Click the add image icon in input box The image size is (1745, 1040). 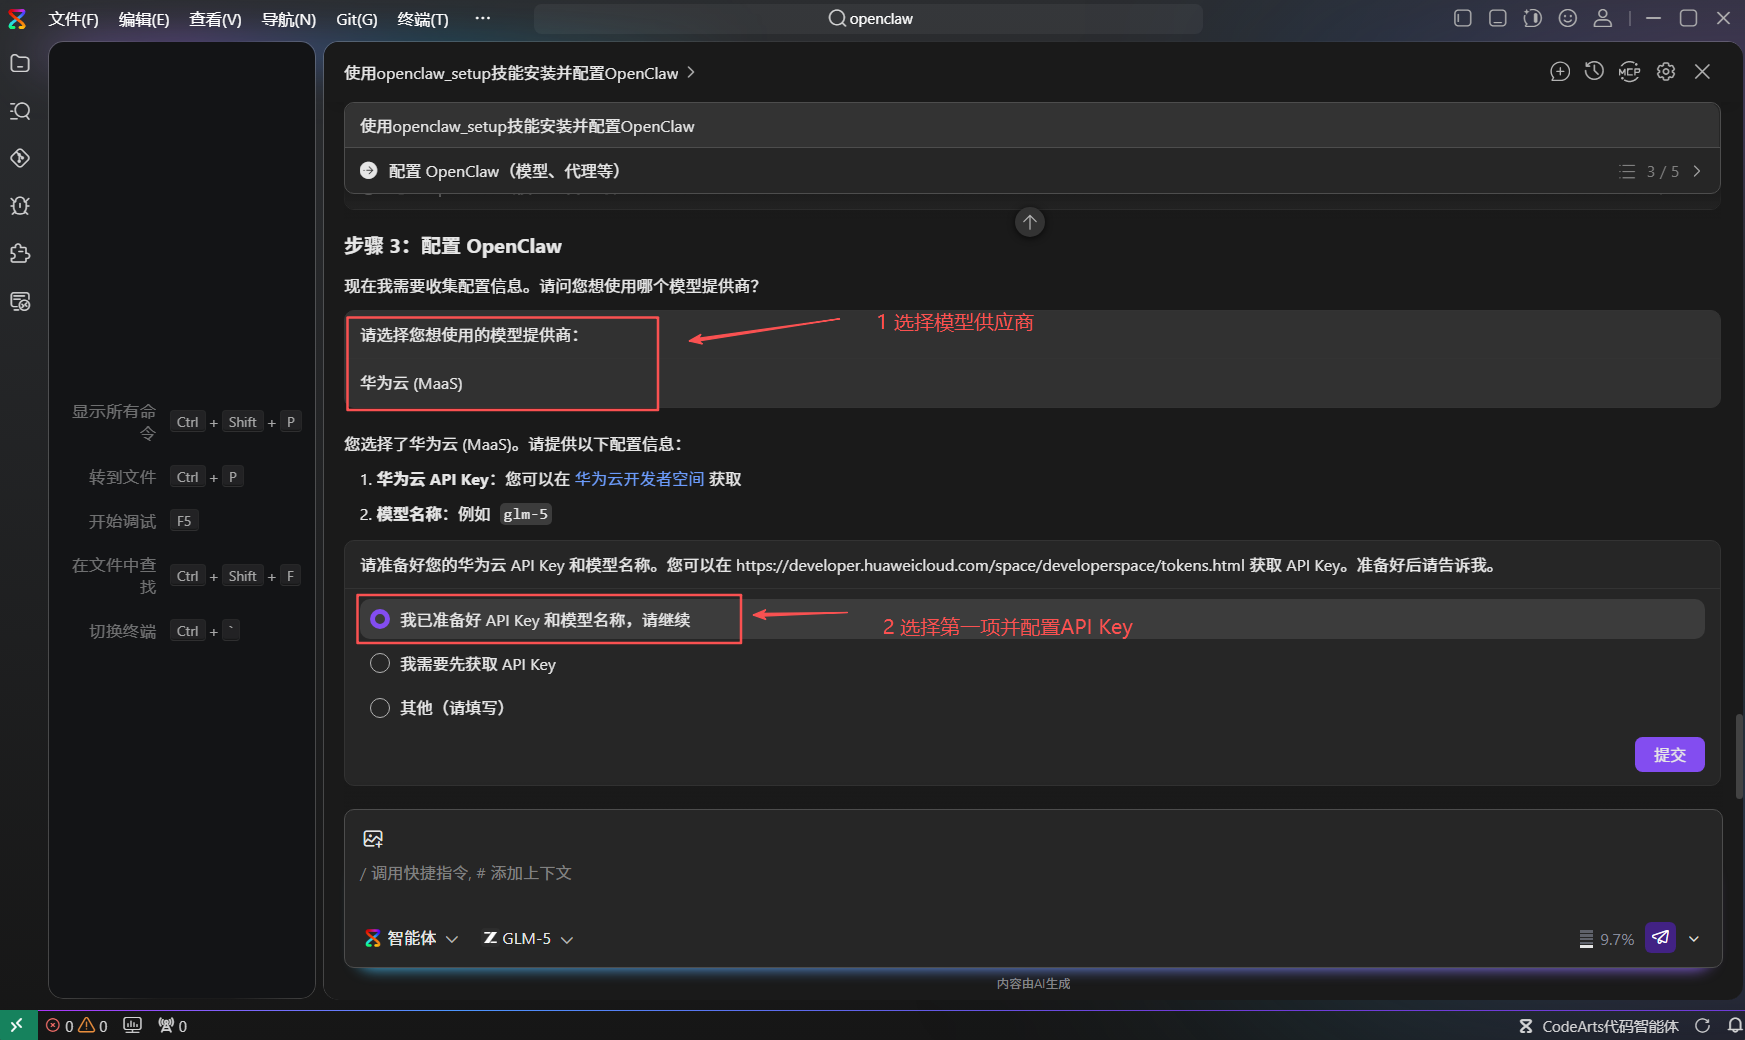coord(374,839)
